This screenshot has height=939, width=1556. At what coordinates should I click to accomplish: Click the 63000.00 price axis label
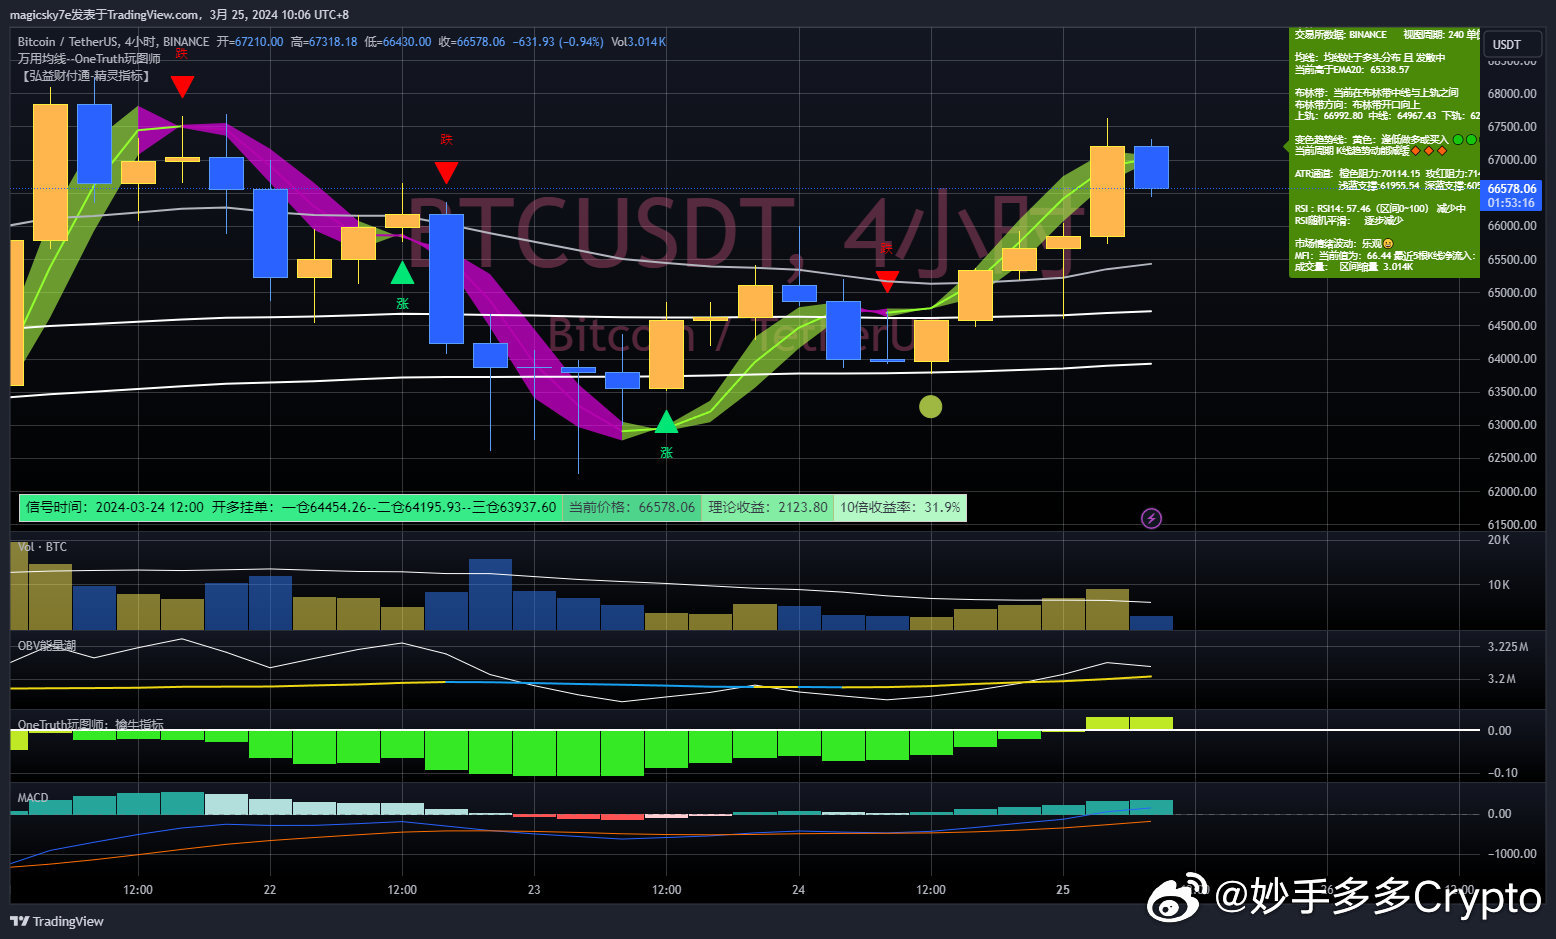pos(1512,425)
